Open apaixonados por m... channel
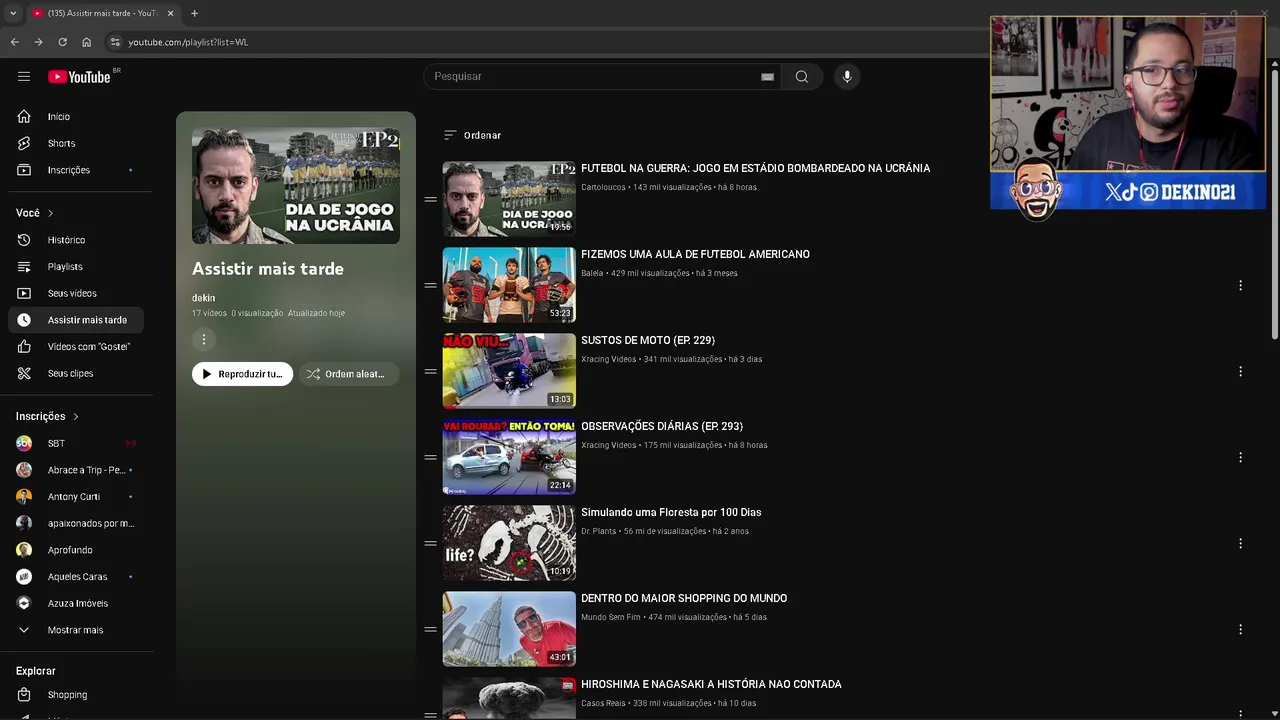Viewport: 1280px width, 720px height. pyautogui.click(x=78, y=523)
